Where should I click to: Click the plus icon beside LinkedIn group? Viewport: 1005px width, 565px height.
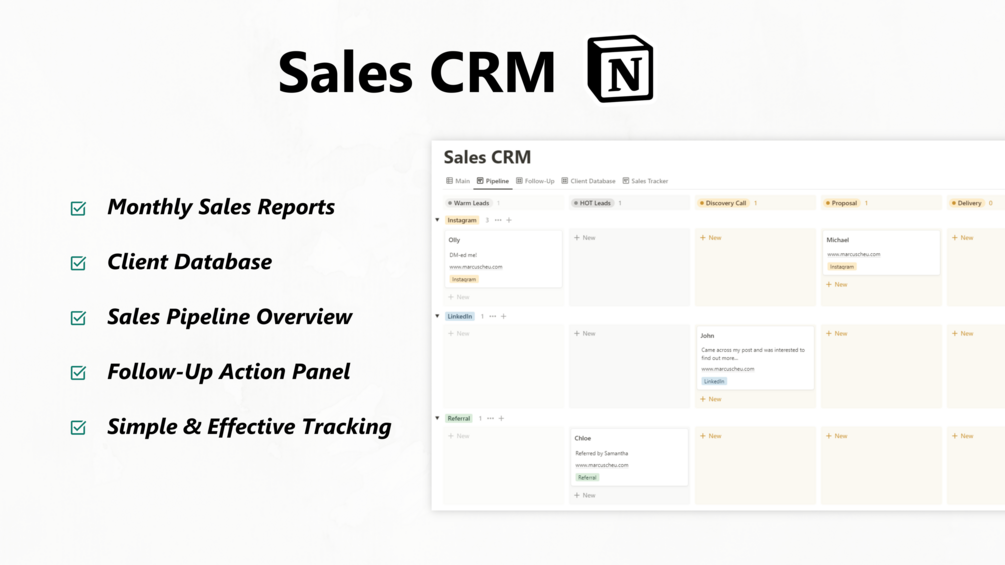point(504,316)
